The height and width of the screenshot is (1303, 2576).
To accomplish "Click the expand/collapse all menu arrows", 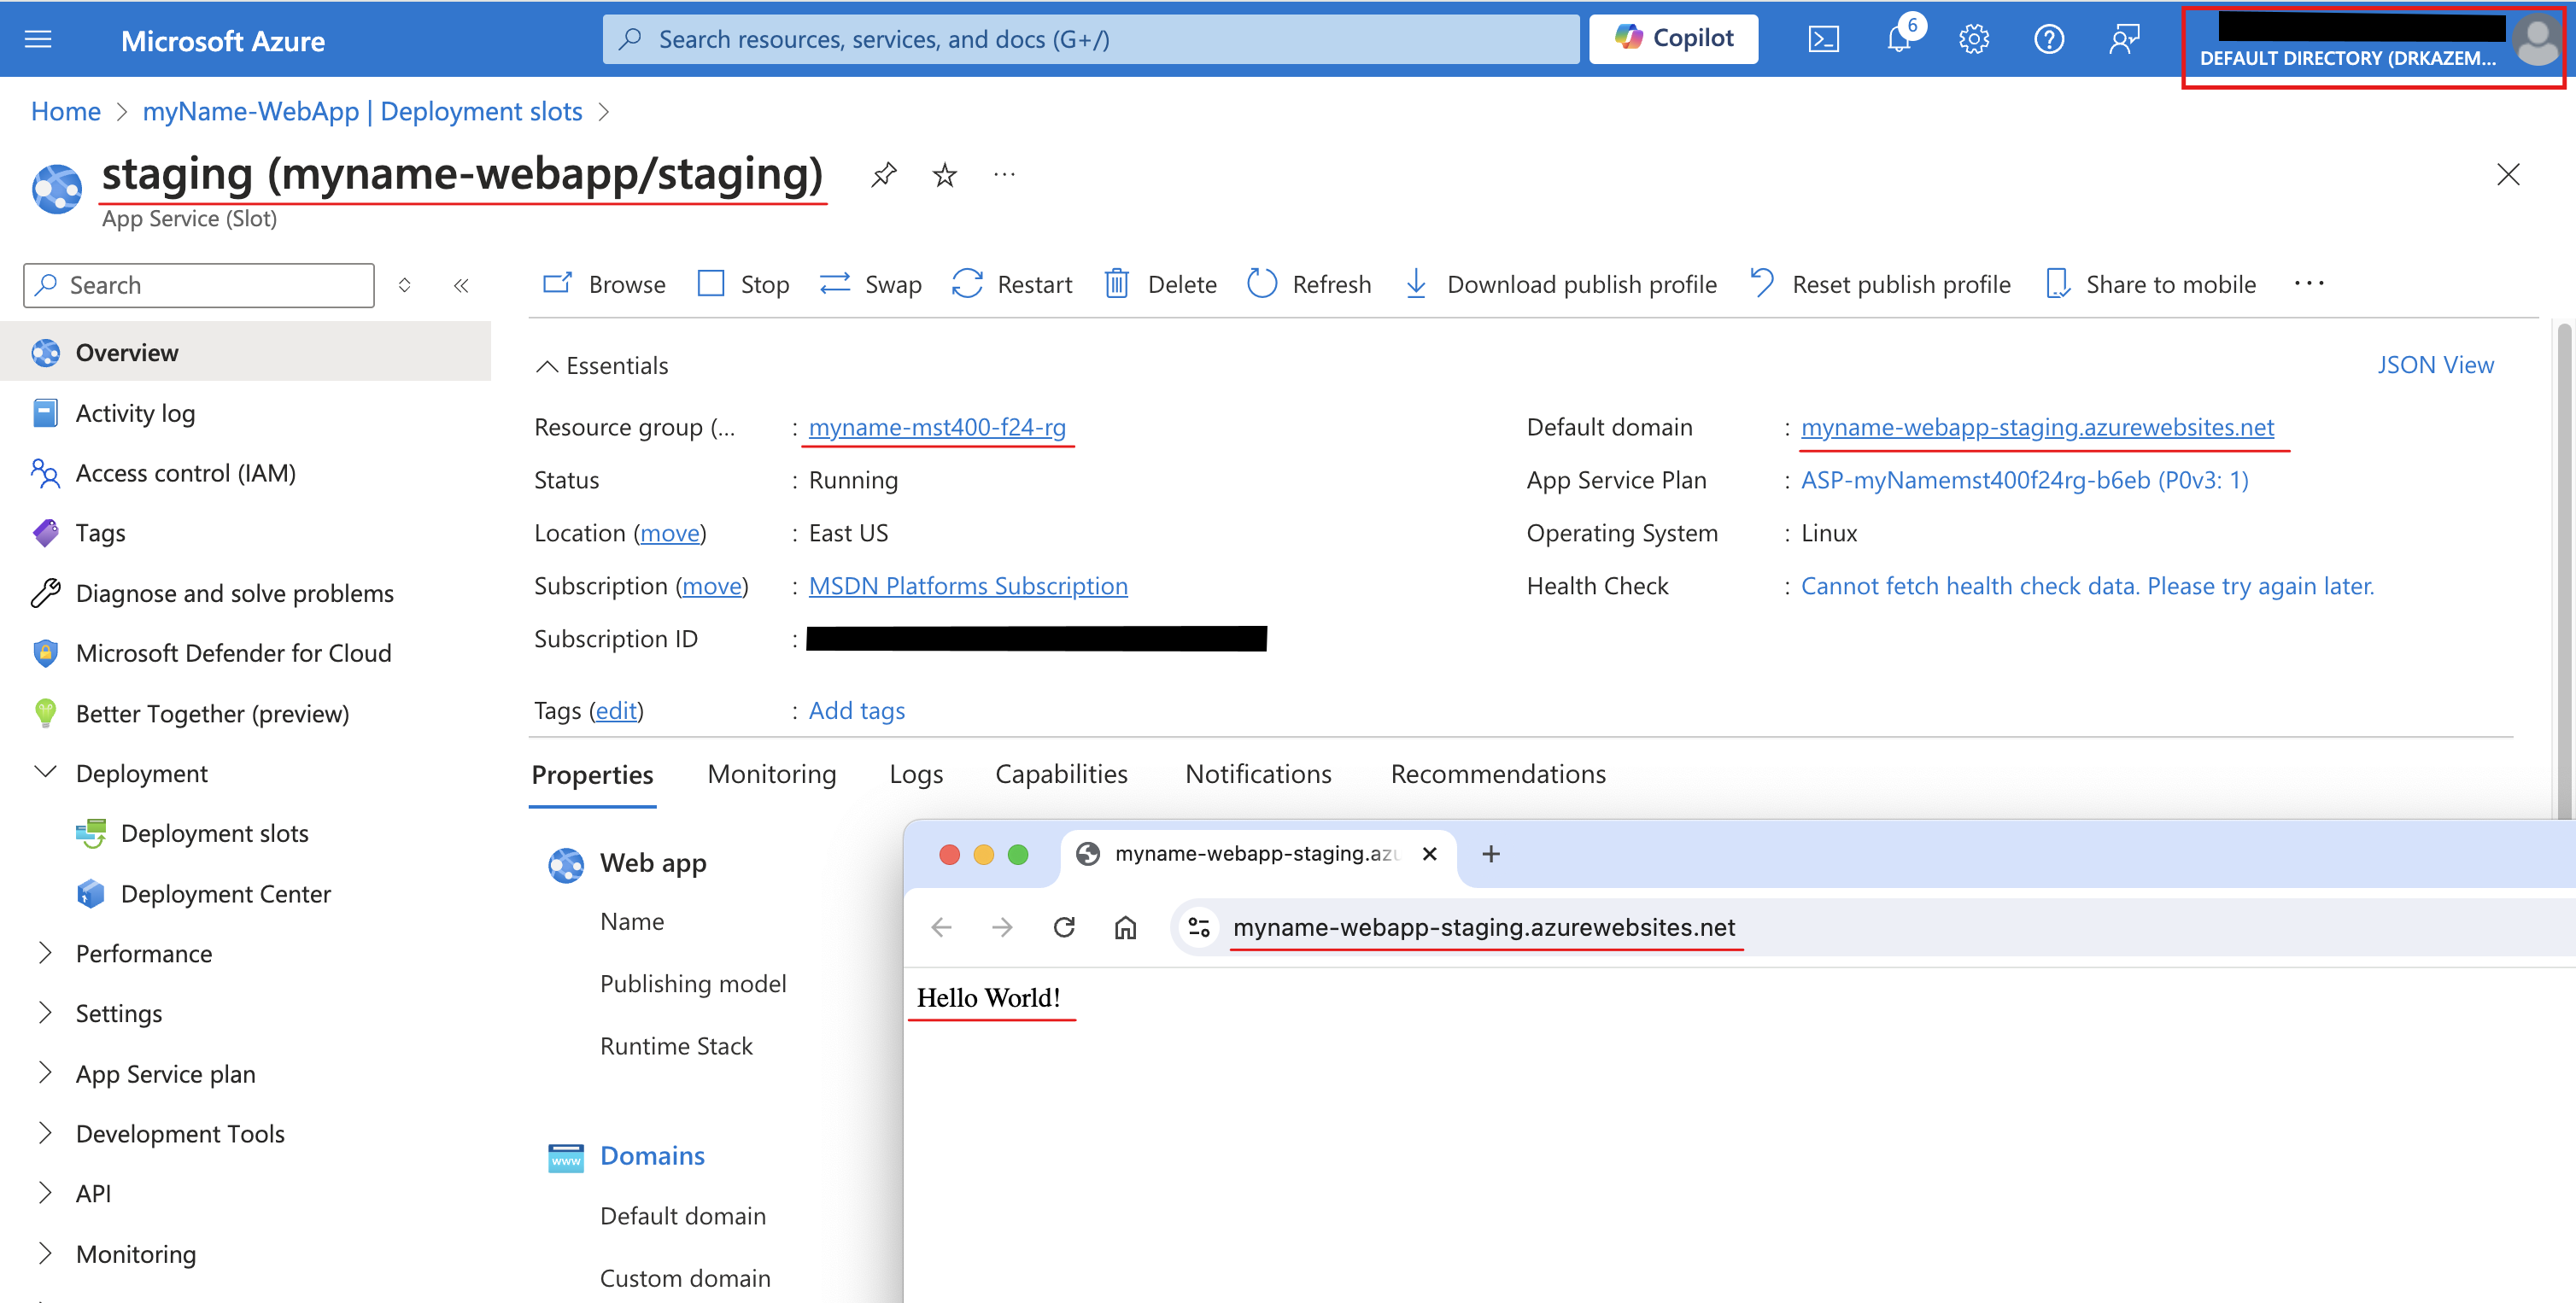I will point(404,286).
